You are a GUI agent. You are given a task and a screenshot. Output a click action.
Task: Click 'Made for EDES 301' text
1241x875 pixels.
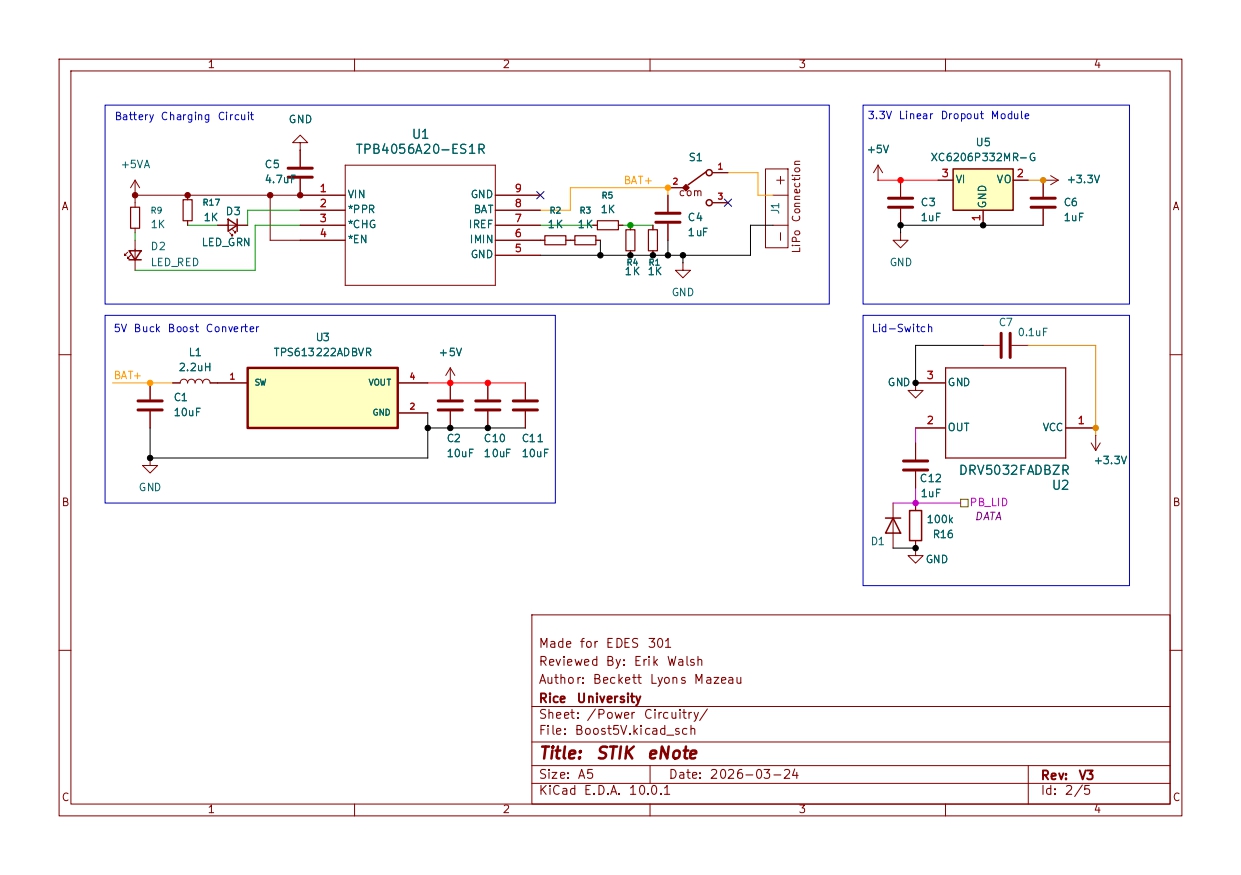(x=605, y=643)
